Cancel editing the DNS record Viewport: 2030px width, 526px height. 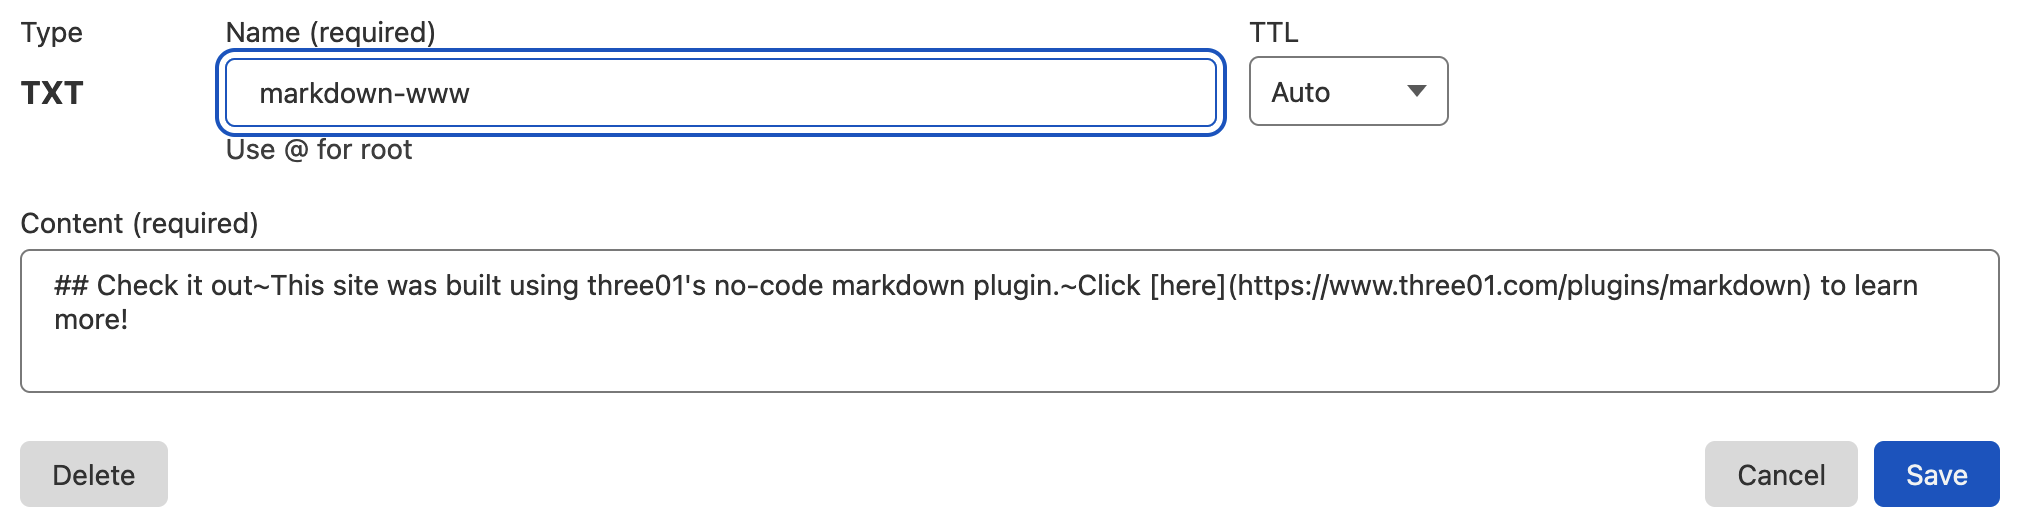(1780, 474)
